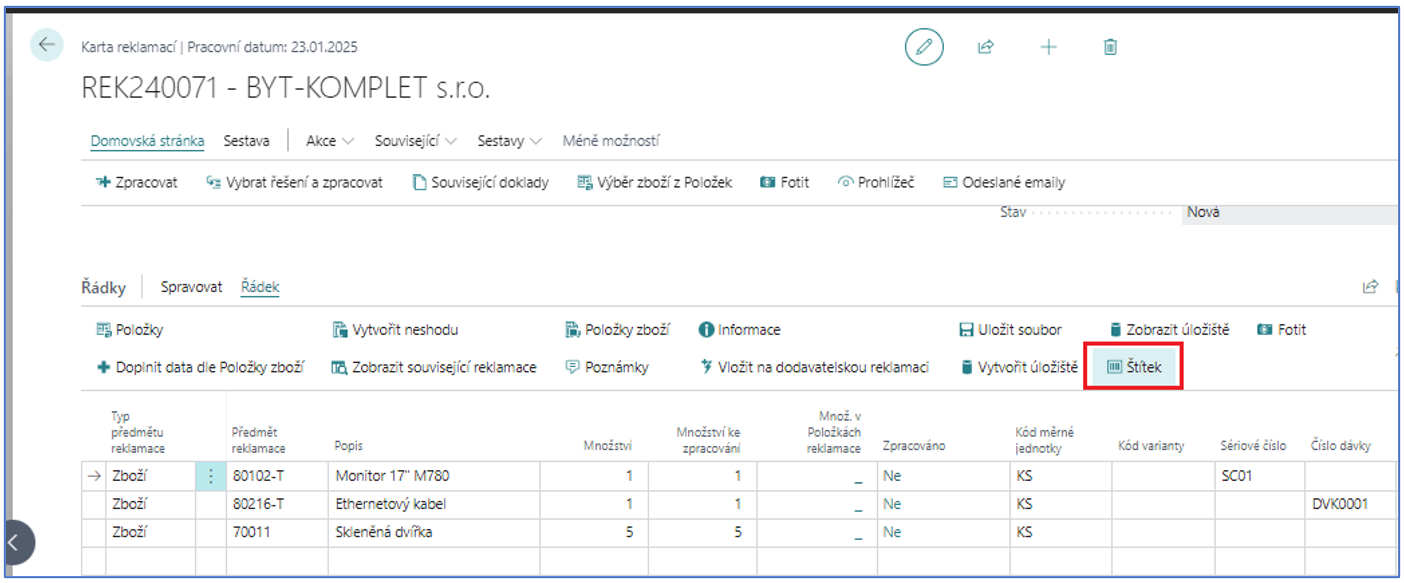Expand the Související dropdown menu
This screenshot has height=583, width=1404.
pos(416,141)
